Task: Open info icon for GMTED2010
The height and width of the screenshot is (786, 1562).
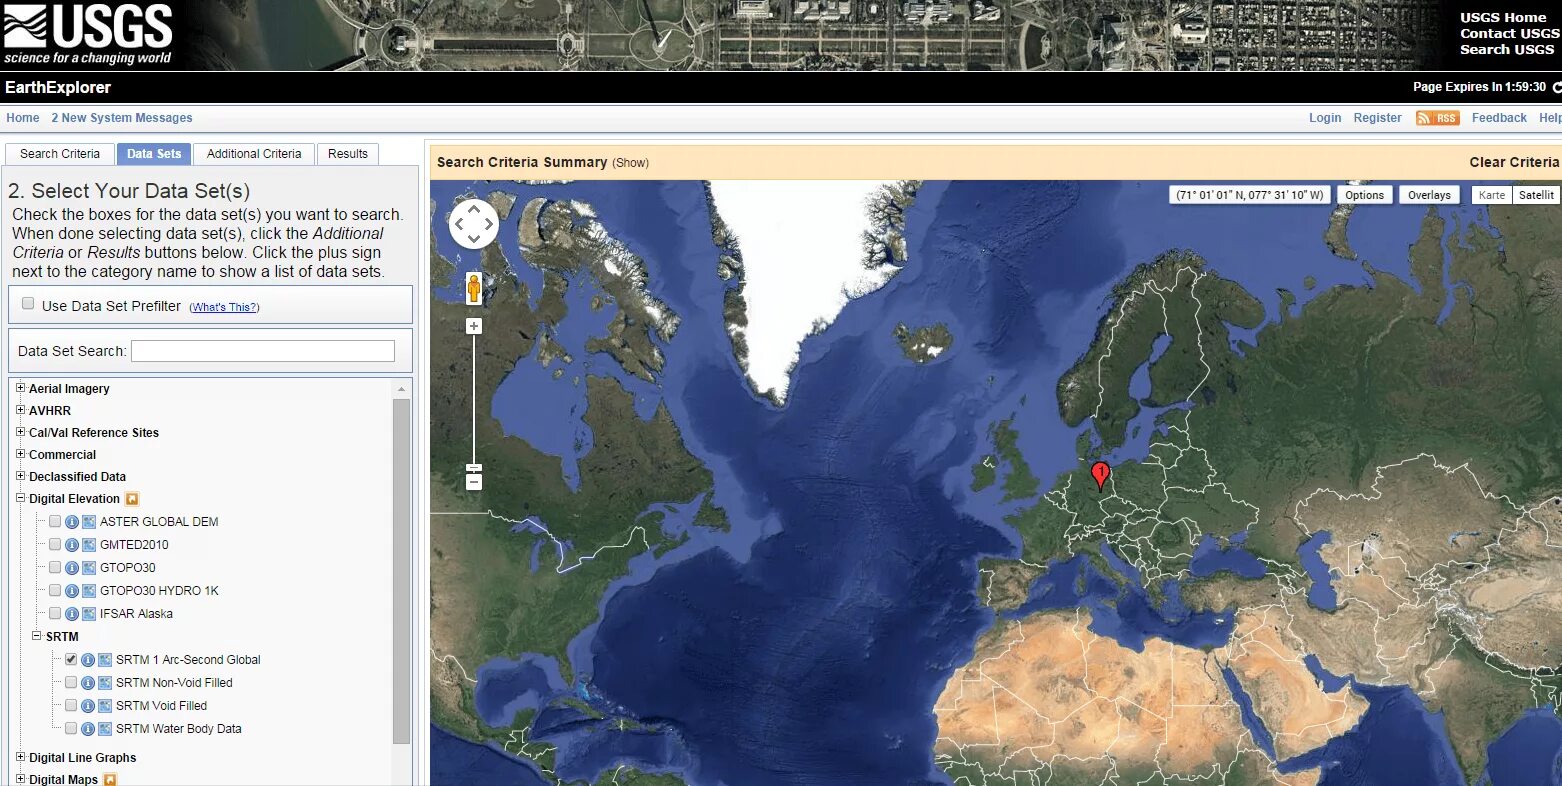Action: click(72, 545)
